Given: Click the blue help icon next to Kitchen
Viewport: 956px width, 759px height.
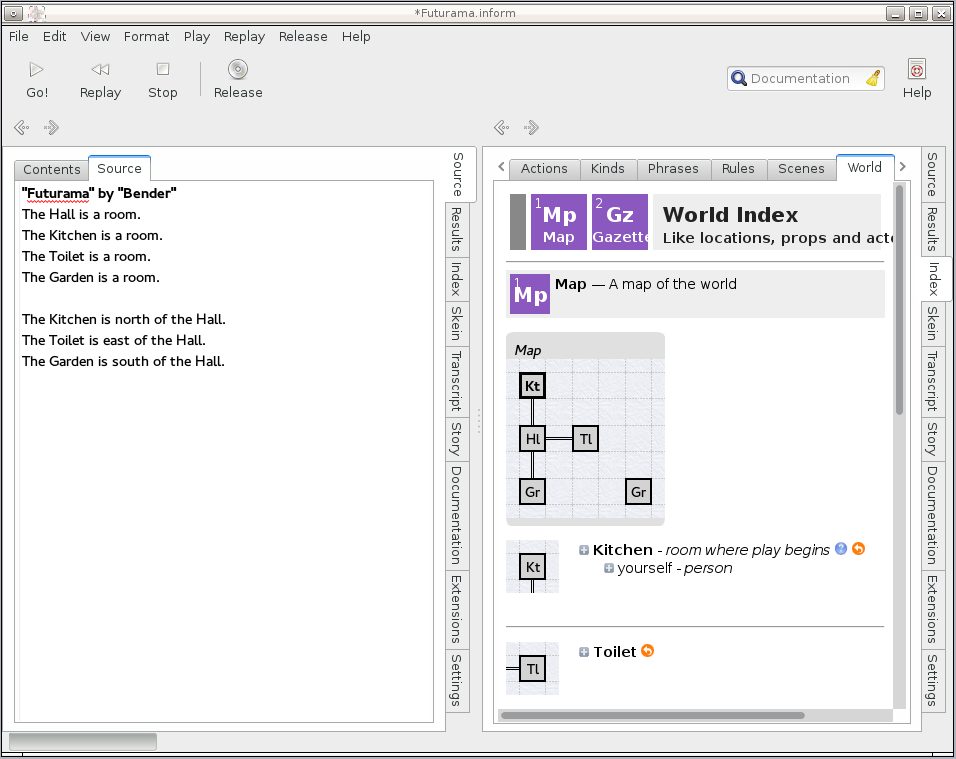Looking at the screenshot, I should click(x=841, y=549).
